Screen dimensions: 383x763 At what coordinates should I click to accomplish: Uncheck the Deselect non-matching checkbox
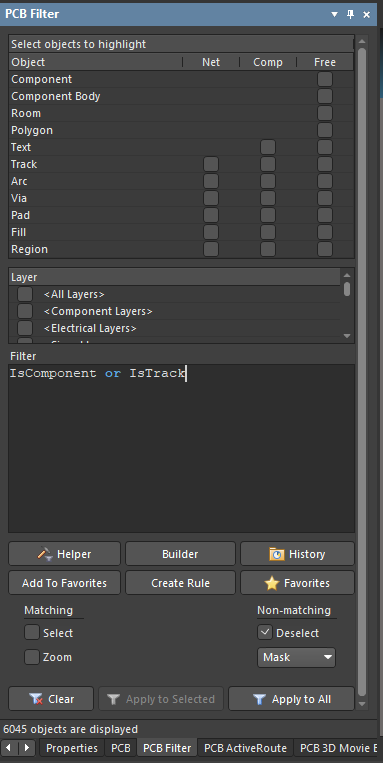tap(265, 633)
